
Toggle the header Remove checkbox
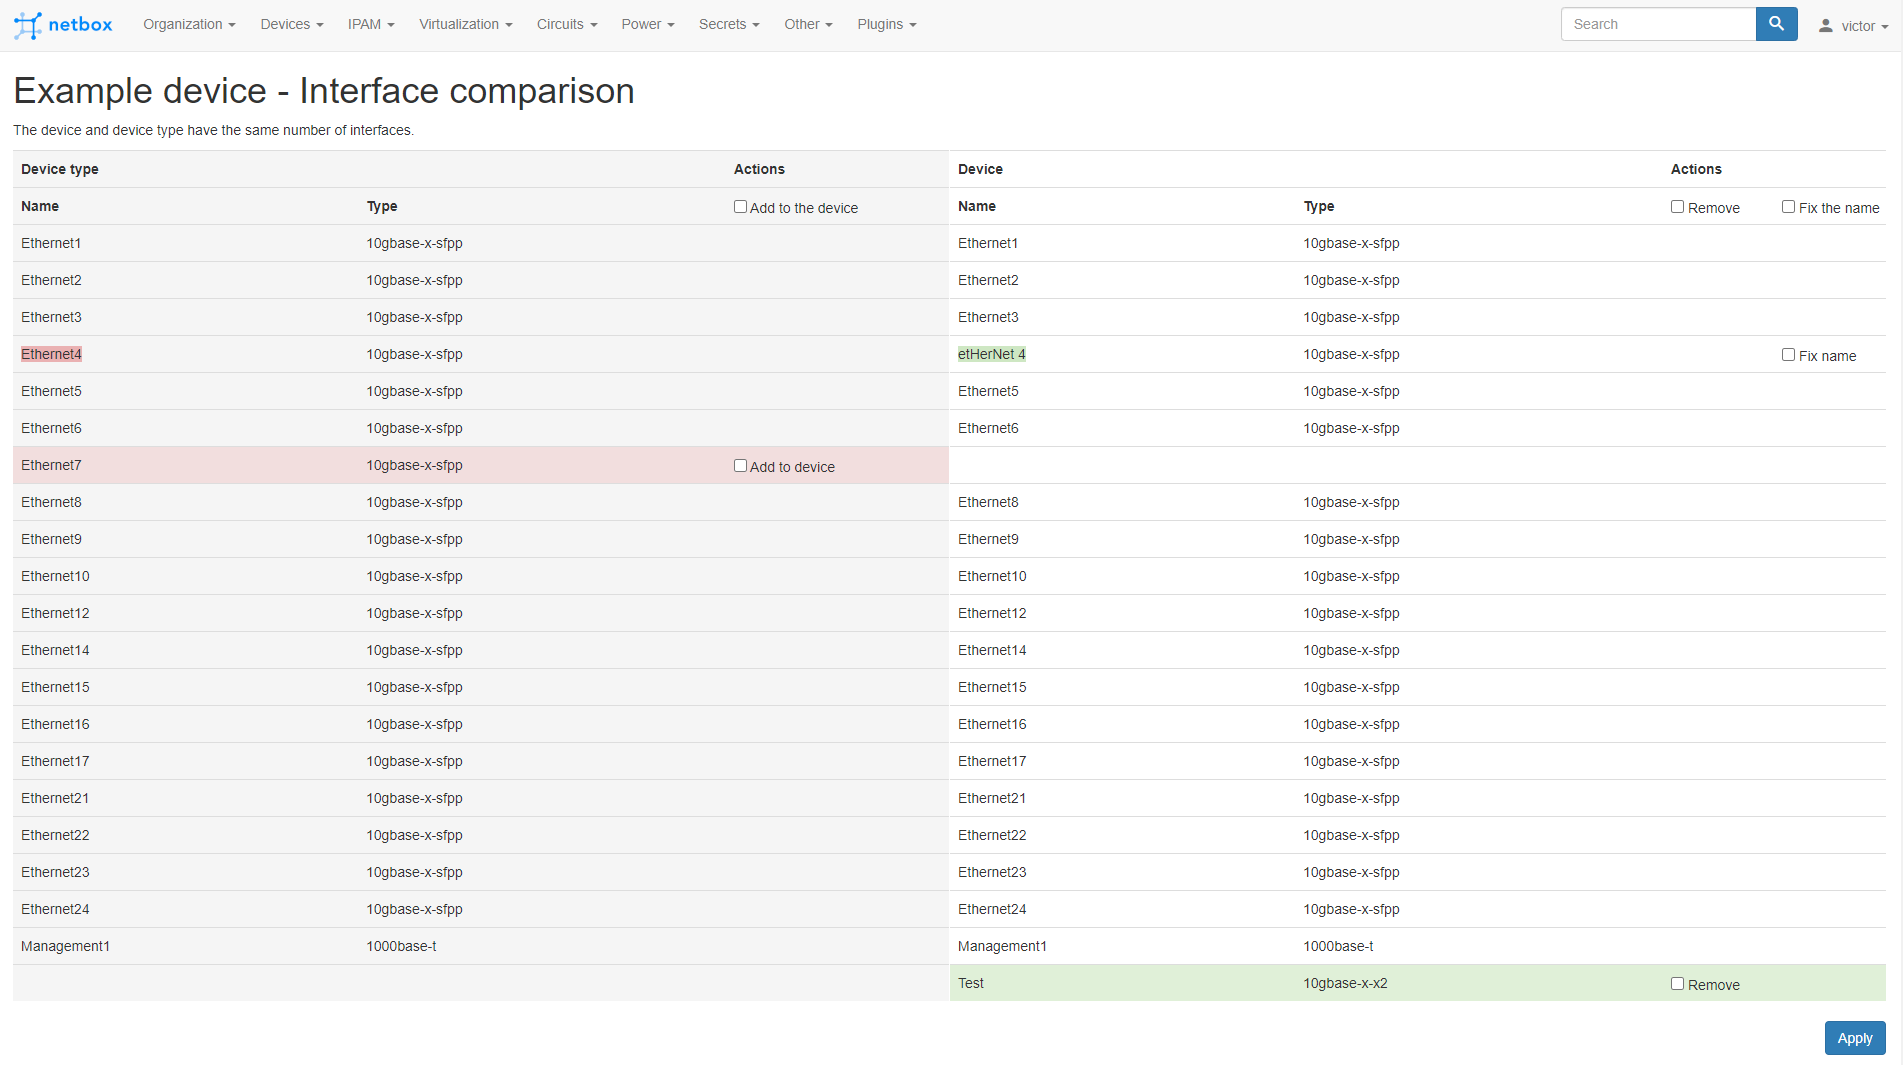click(1677, 207)
